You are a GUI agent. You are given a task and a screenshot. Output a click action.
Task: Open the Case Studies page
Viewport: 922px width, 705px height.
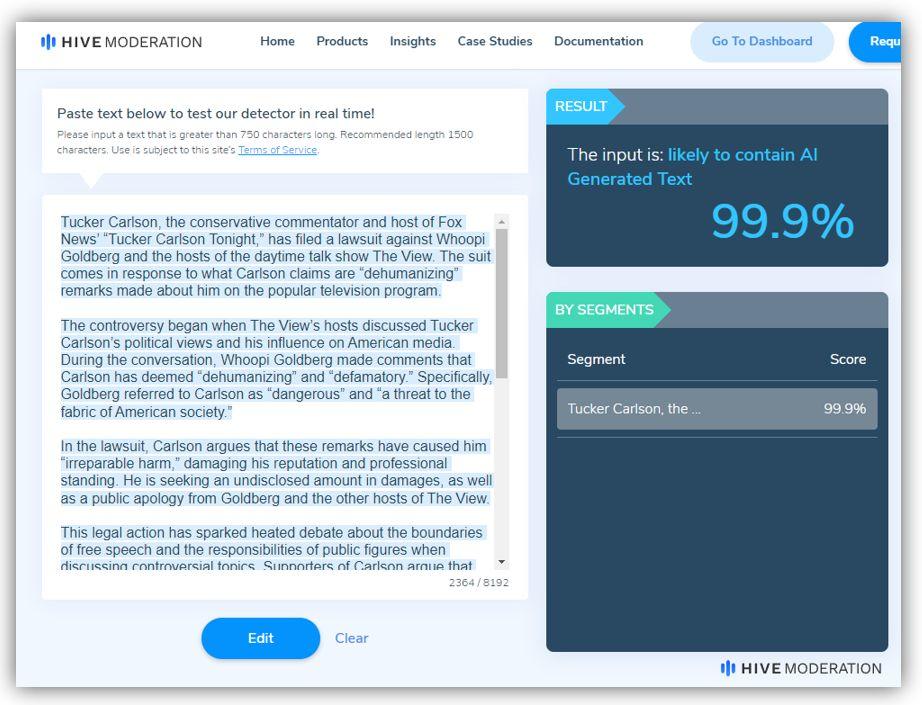coord(495,41)
